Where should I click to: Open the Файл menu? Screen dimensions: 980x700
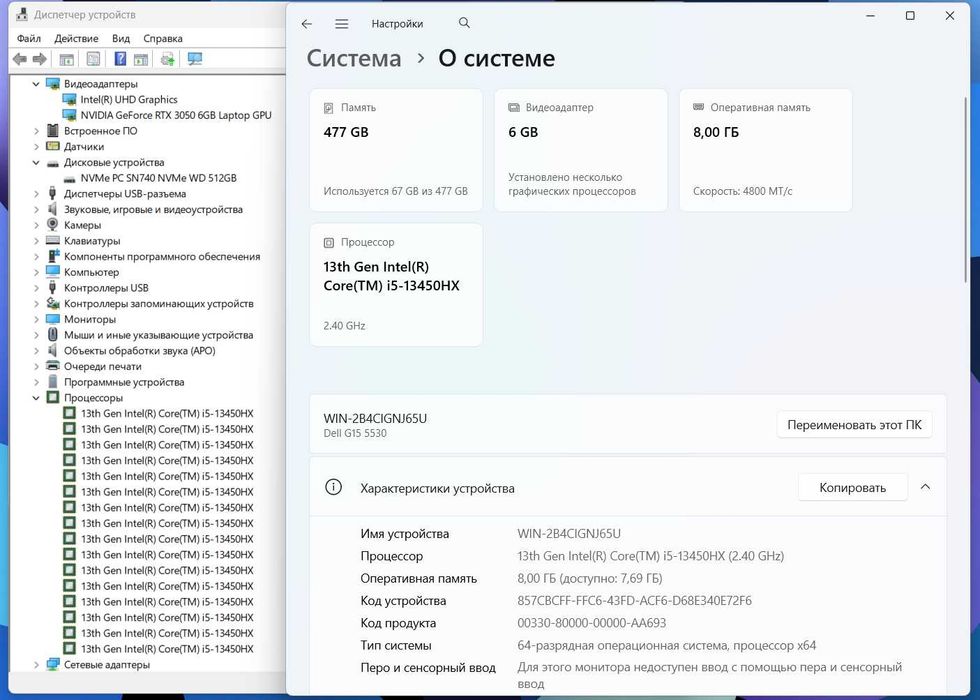(x=29, y=38)
